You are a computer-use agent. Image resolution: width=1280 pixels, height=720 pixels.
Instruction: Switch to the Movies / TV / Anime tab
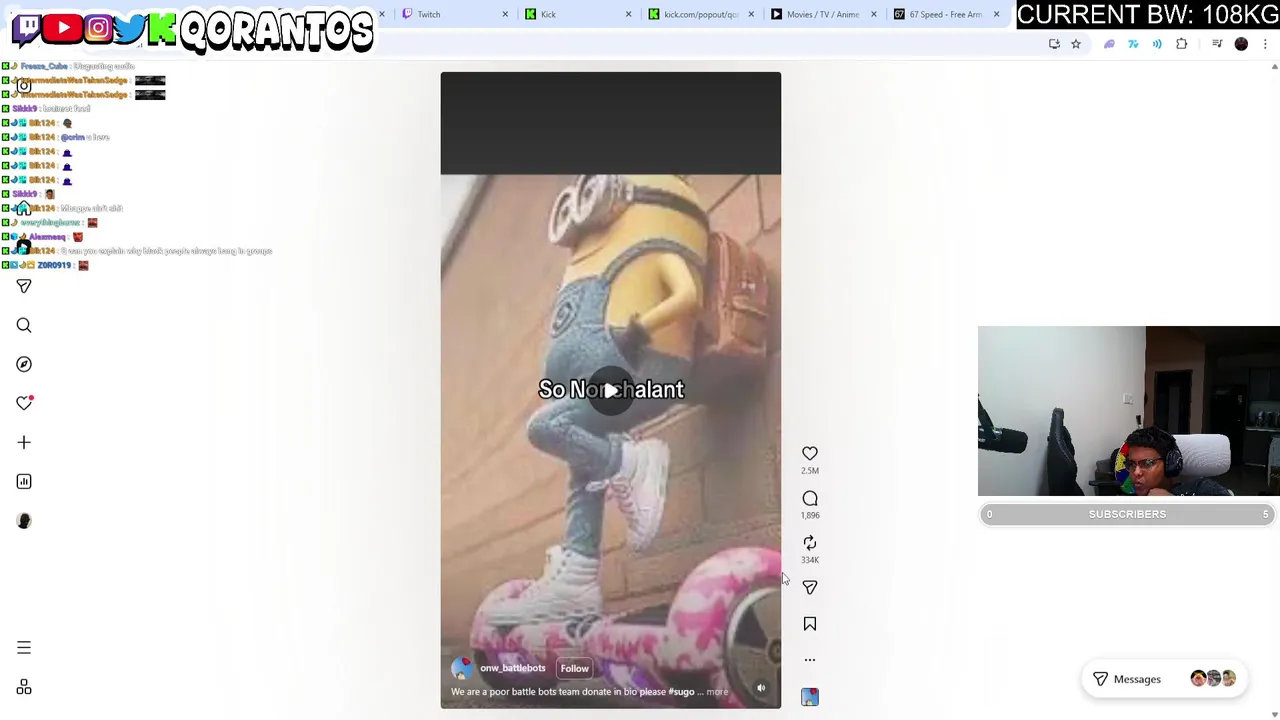coord(822,14)
